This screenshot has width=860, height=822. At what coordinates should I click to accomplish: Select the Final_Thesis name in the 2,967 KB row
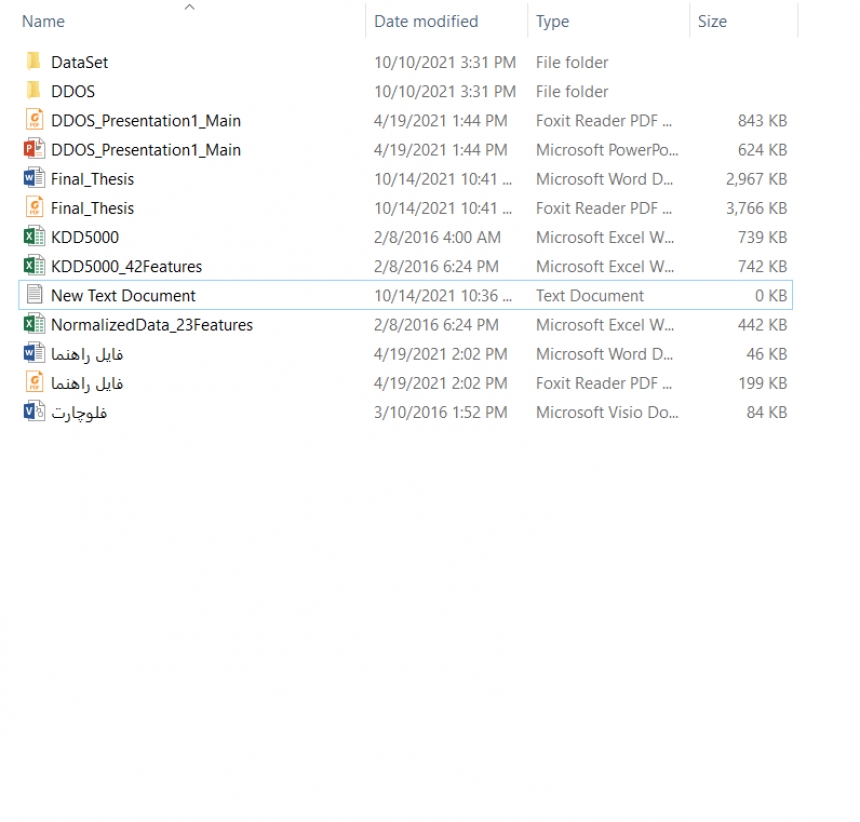pyautogui.click(x=92, y=179)
